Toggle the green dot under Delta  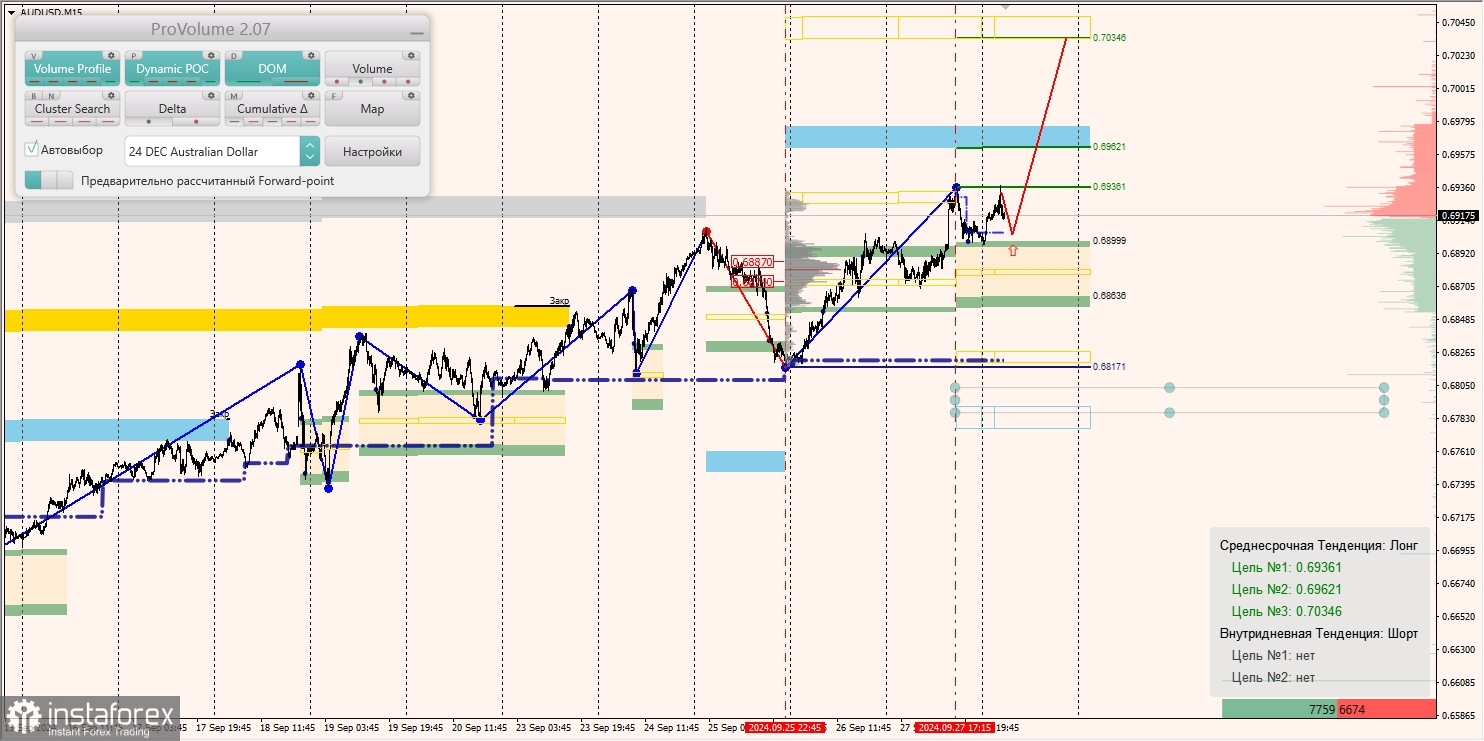pyautogui.click(x=149, y=121)
